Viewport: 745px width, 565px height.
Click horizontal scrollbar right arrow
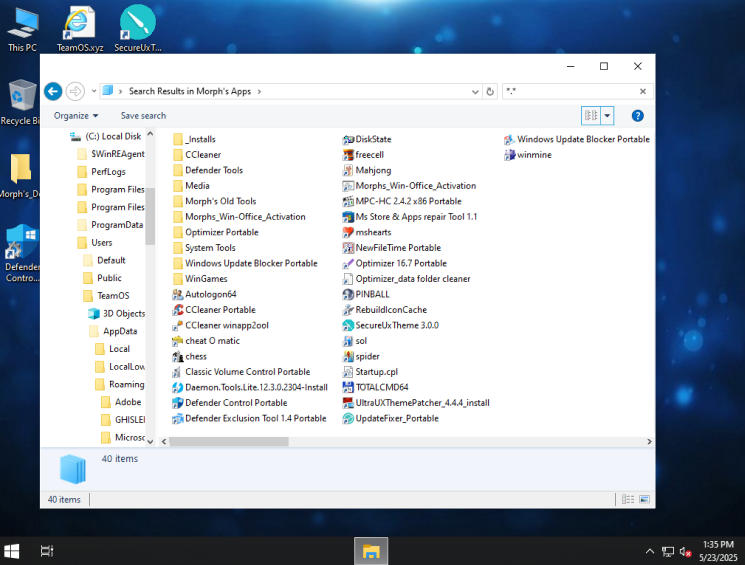point(649,442)
